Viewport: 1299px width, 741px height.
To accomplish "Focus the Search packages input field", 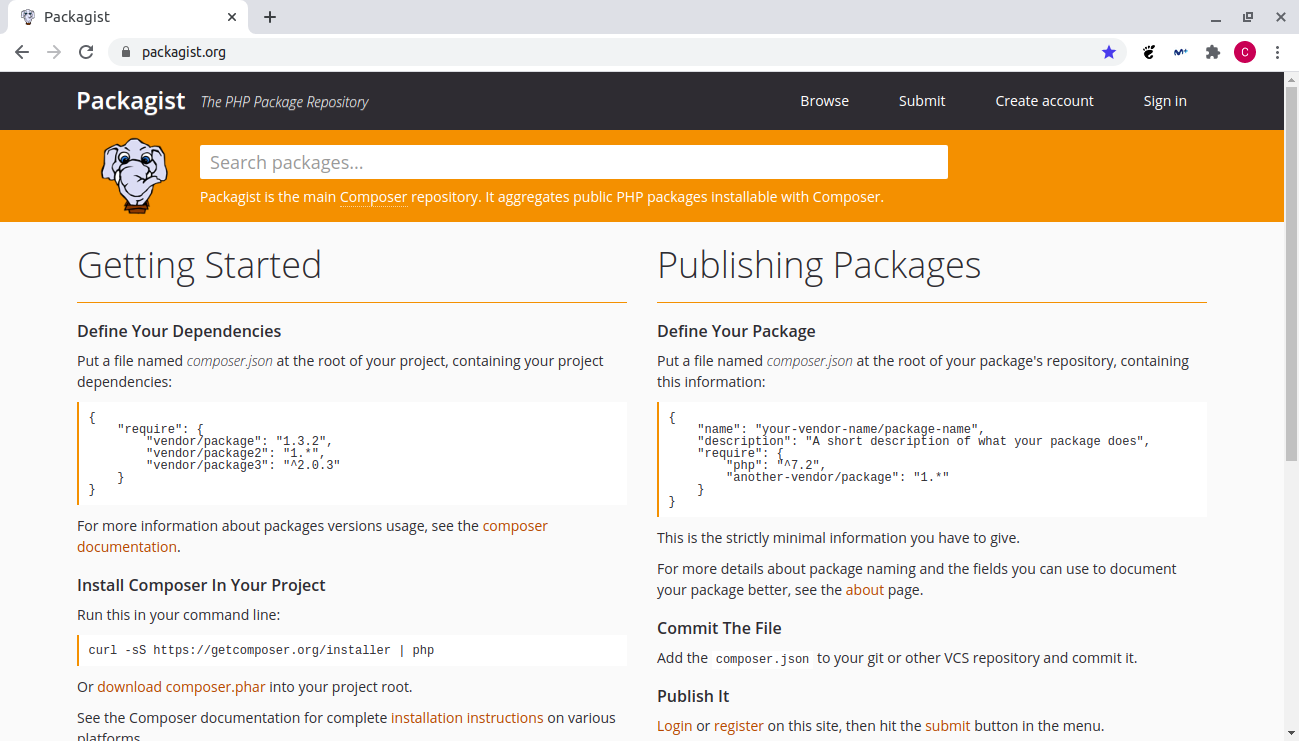I will 573,162.
